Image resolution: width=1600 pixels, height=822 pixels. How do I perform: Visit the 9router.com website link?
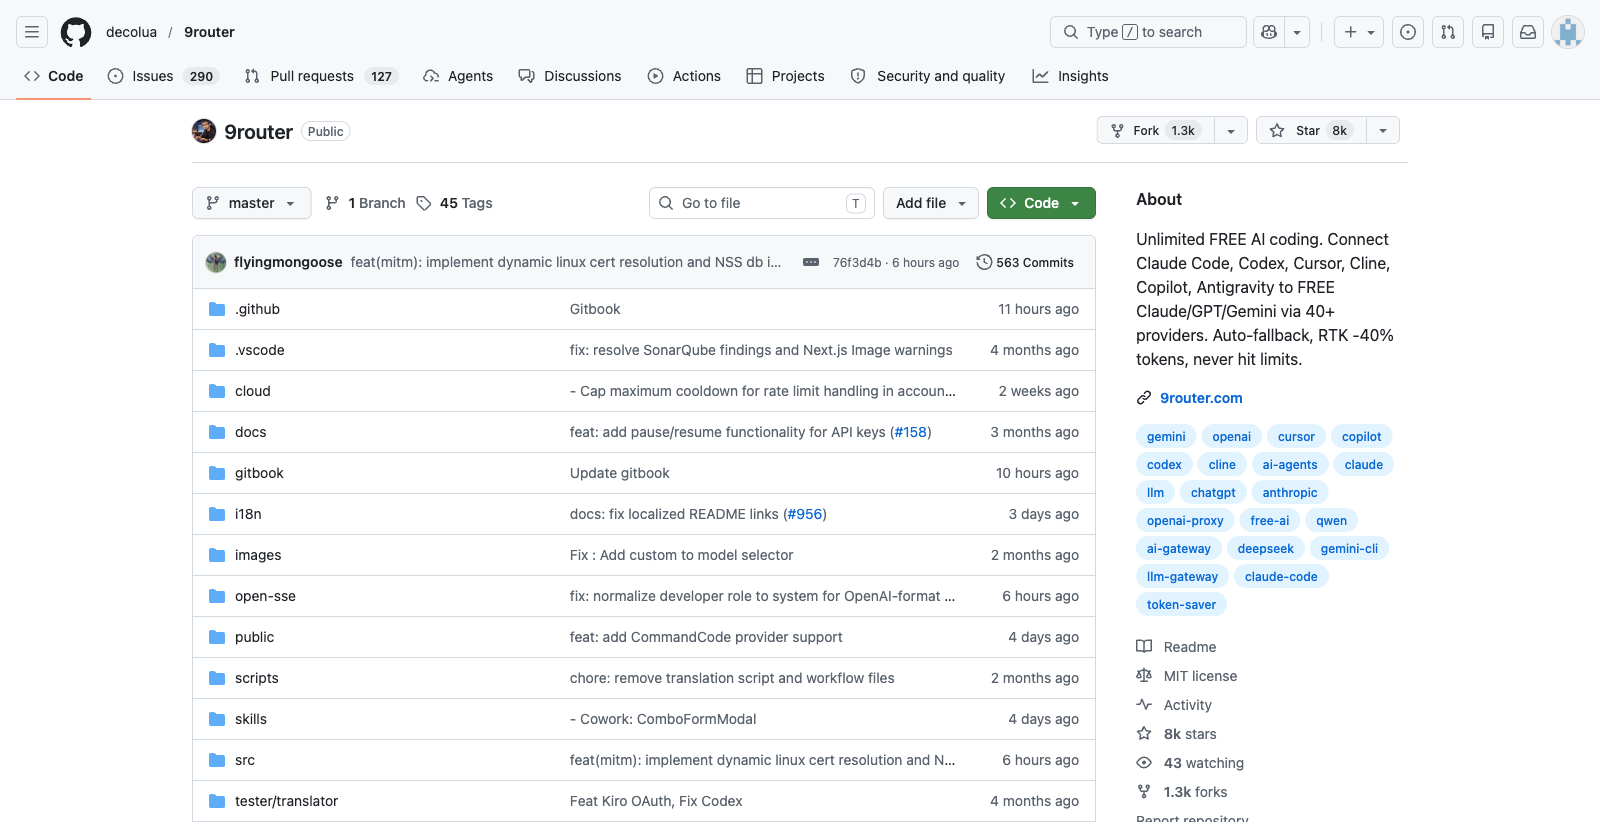(x=1201, y=398)
